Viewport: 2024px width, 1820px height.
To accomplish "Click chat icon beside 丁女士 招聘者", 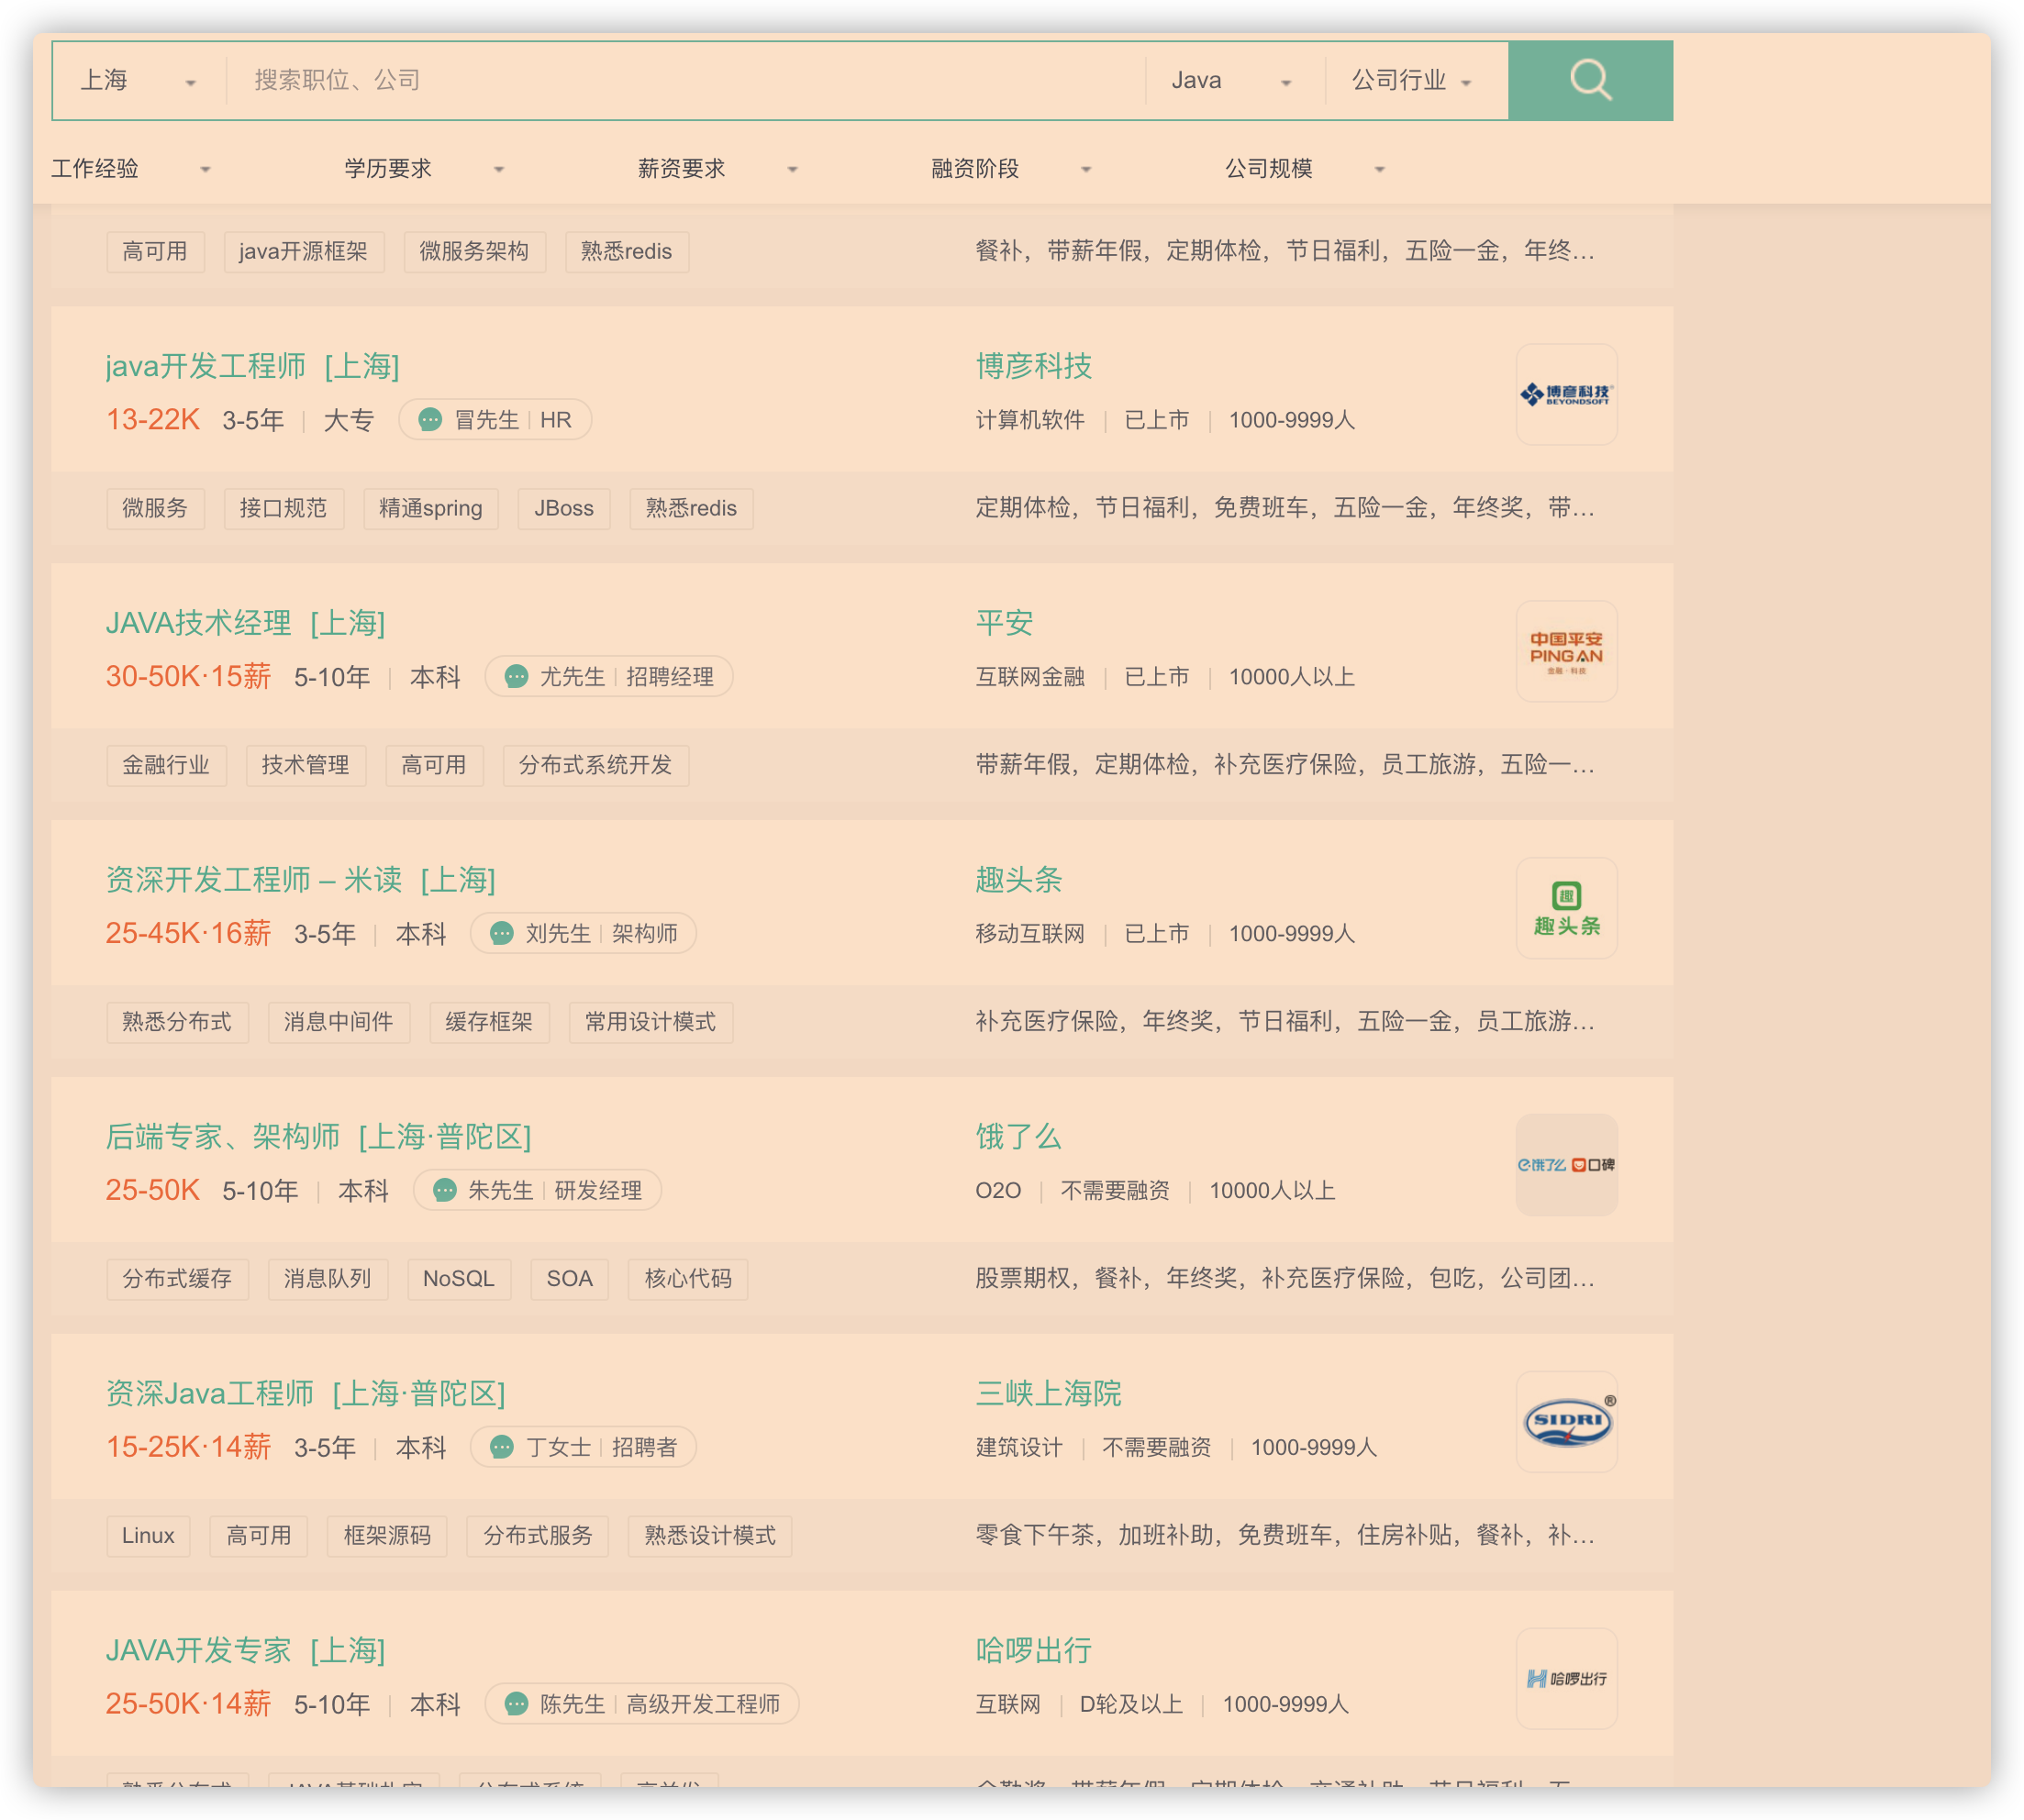I will tap(502, 1447).
